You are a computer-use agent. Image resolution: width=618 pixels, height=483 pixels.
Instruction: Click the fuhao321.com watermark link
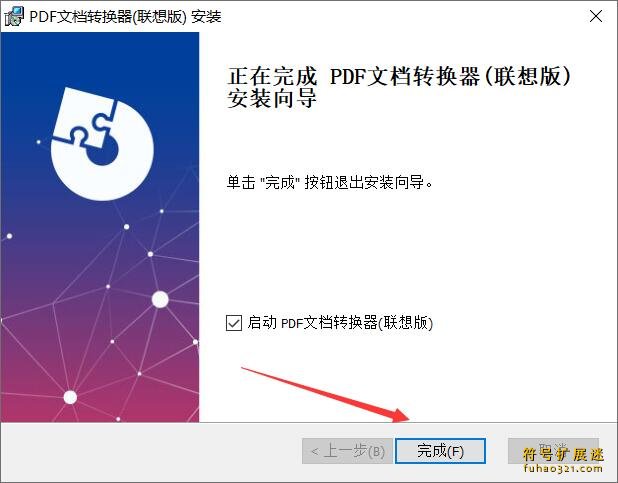(x=563, y=469)
